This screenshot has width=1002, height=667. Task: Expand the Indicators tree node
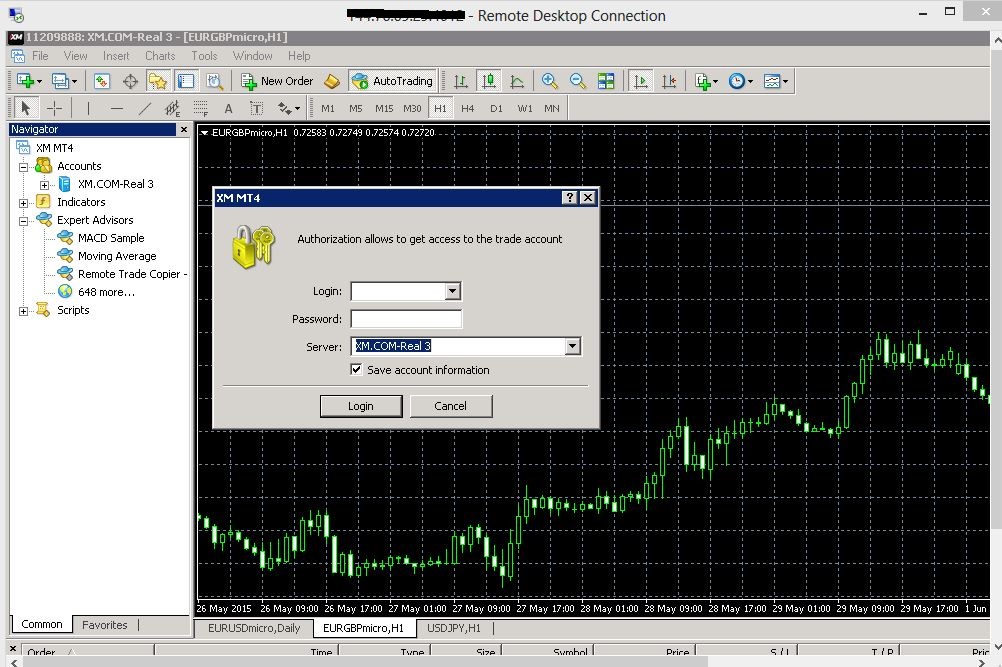24,203
